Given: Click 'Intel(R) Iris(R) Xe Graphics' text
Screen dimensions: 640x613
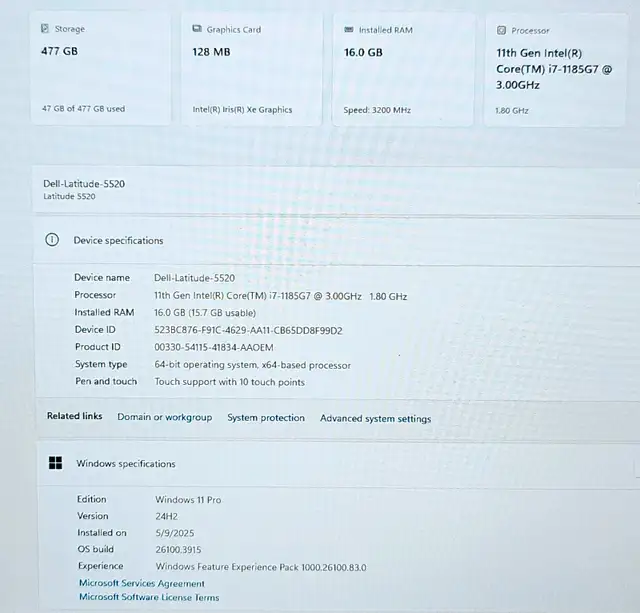Looking at the screenshot, I should [x=242, y=109].
